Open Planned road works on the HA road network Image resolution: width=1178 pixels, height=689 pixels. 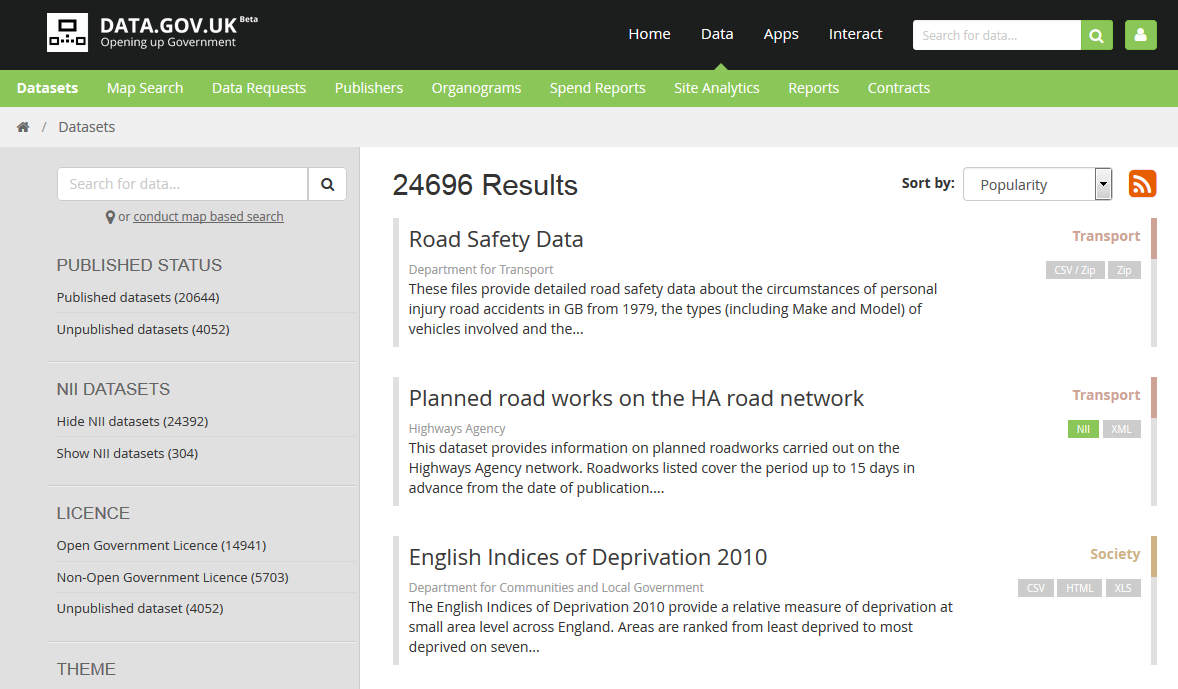[x=636, y=398]
